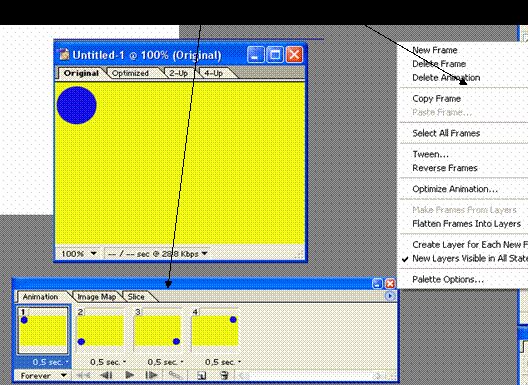This screenshot has height=385, width=528.
Task: Delete frame trash icon
Action: click(224, 375)
